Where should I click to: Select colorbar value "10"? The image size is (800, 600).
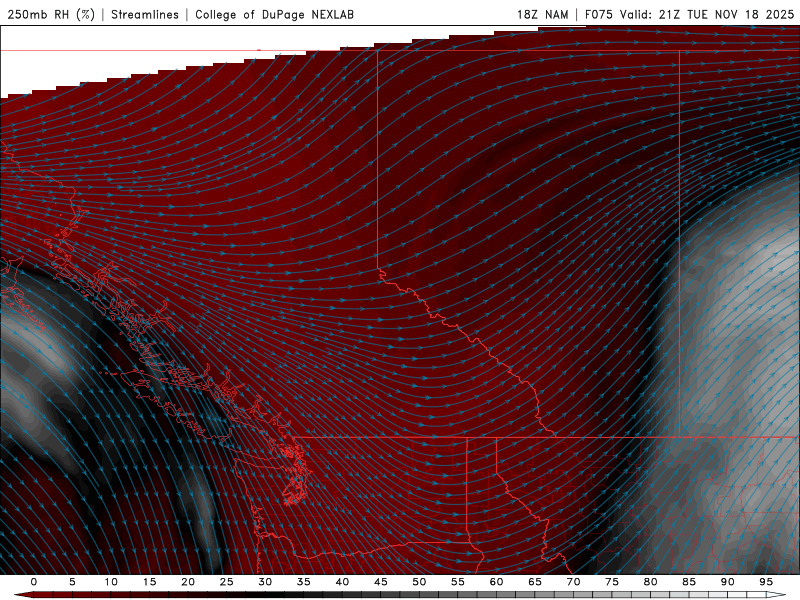(111, 582)
